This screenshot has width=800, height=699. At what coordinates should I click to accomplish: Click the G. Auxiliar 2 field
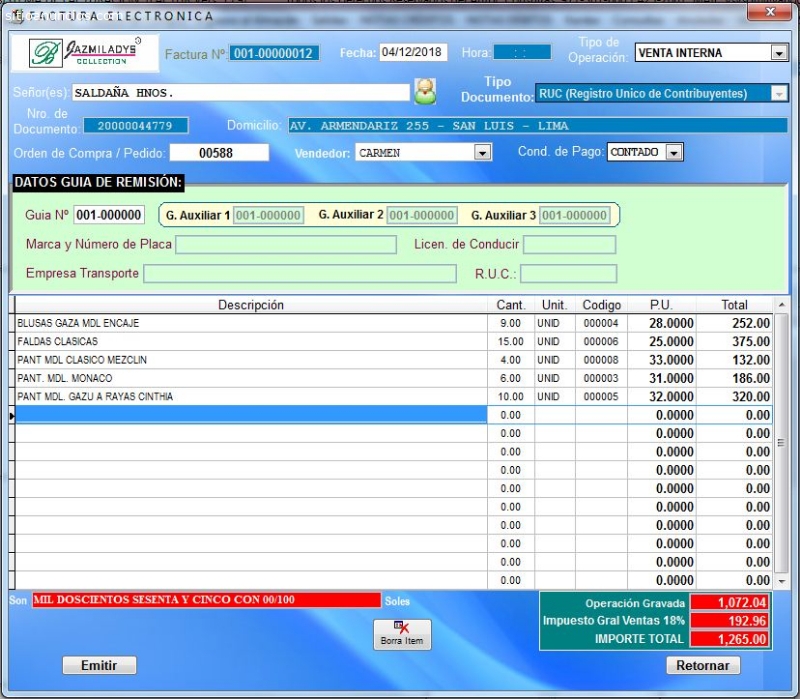coord(422,215)
